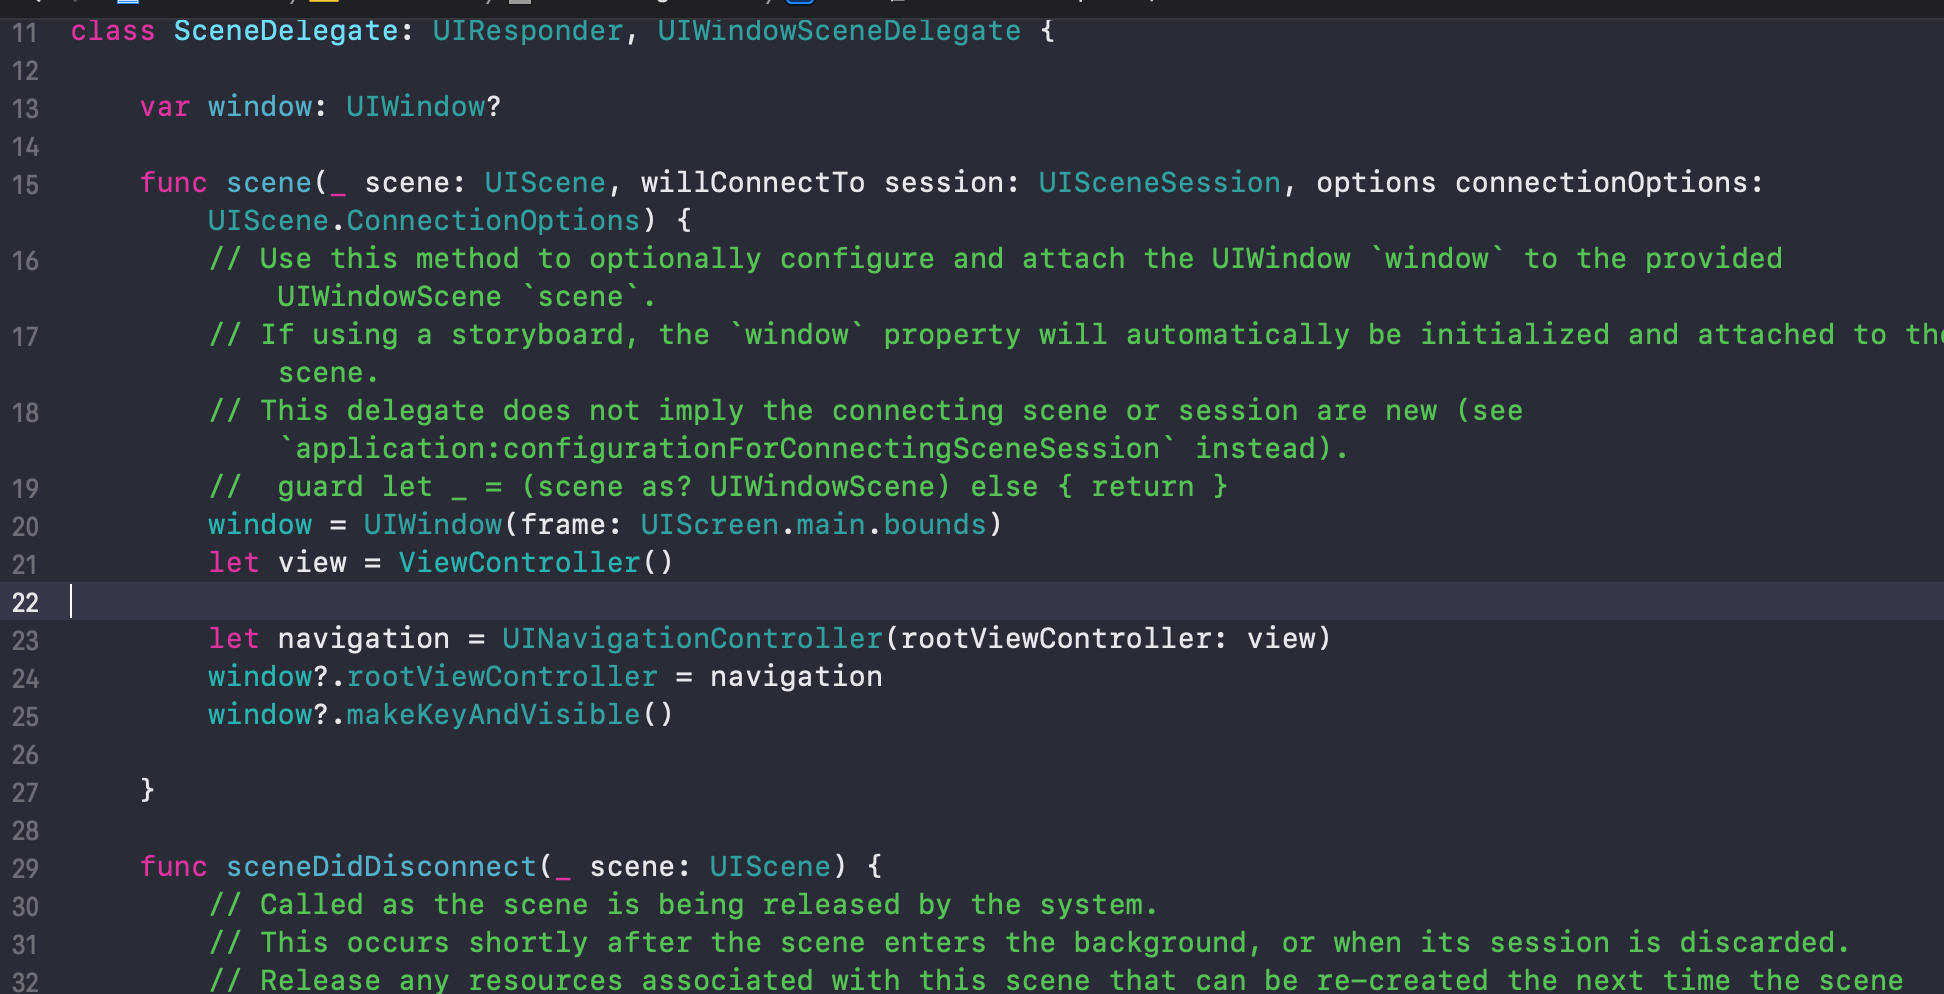This screenshot has height=994, width=1944.
Task: Click the comment 'This delegate does not imply'
Action: pos(866,411)
